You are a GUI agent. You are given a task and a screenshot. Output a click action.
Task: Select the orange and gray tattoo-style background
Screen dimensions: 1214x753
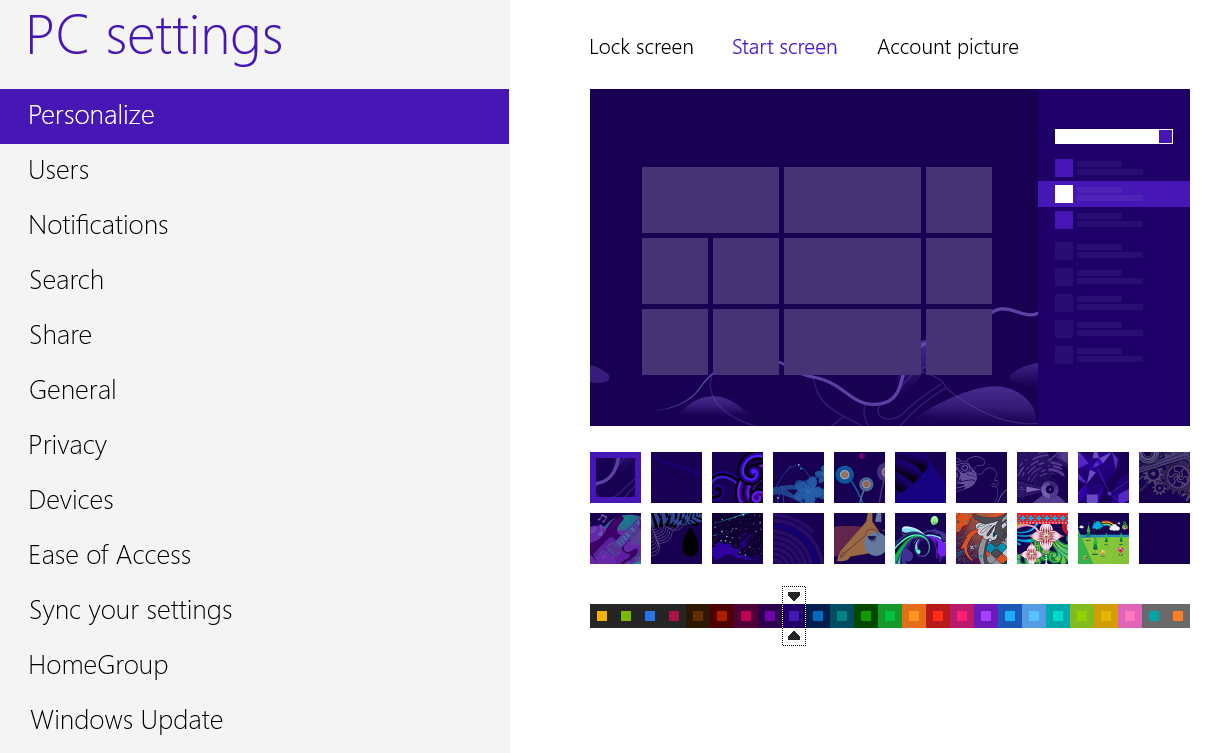tap(981, 538)
